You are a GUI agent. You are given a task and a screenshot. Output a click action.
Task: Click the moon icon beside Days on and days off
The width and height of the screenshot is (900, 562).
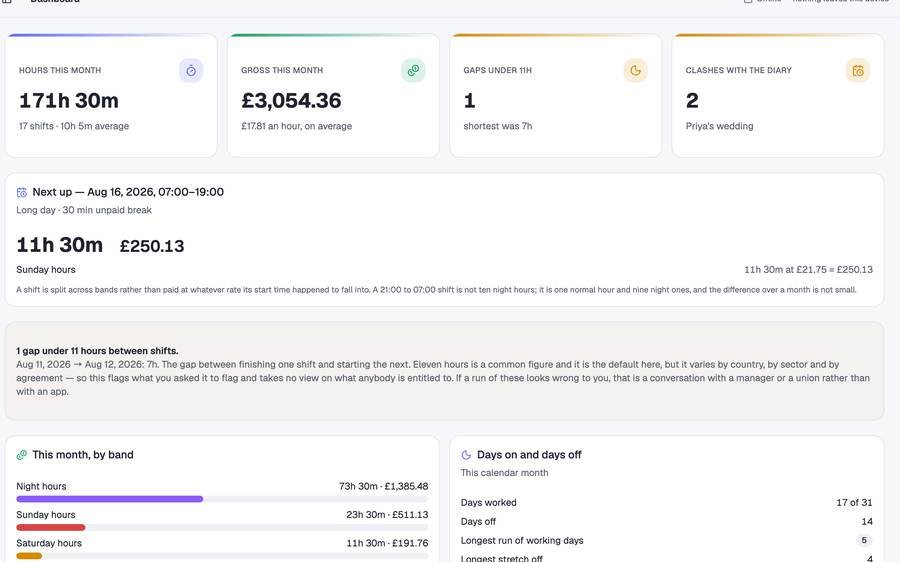click(x=466, y=455)
